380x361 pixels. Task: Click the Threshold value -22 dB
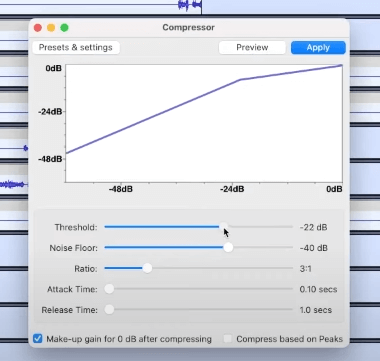pos(313,227)
